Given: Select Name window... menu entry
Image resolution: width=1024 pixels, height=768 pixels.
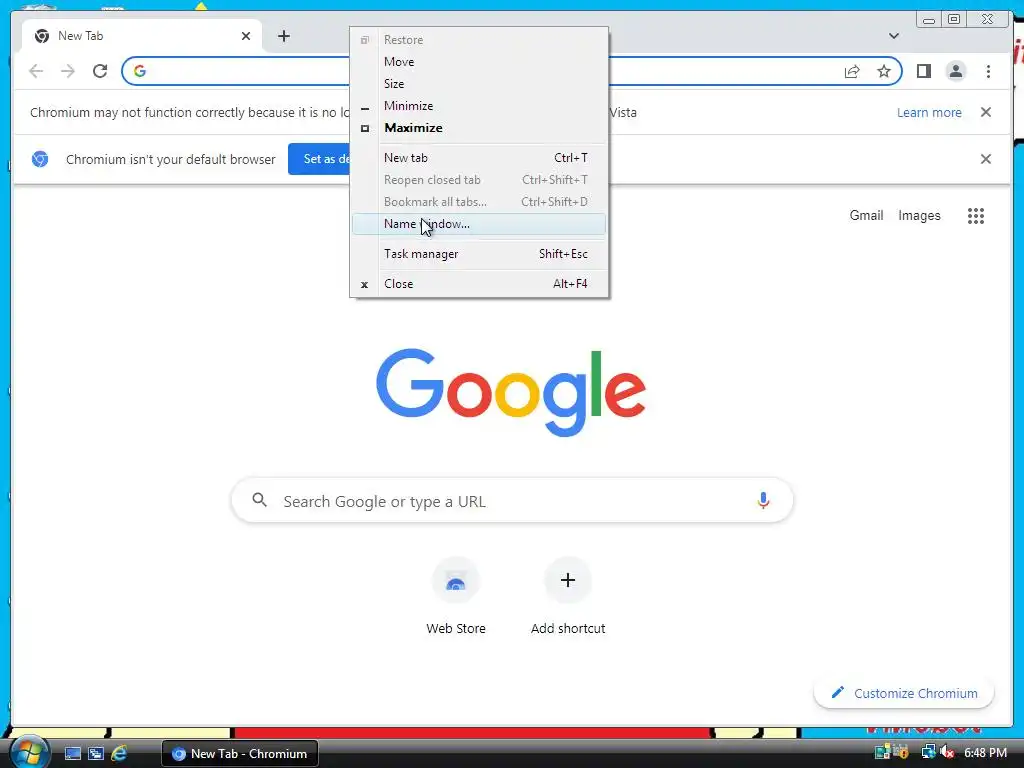Looking at the screenshot, I should (x=479, y=224).
